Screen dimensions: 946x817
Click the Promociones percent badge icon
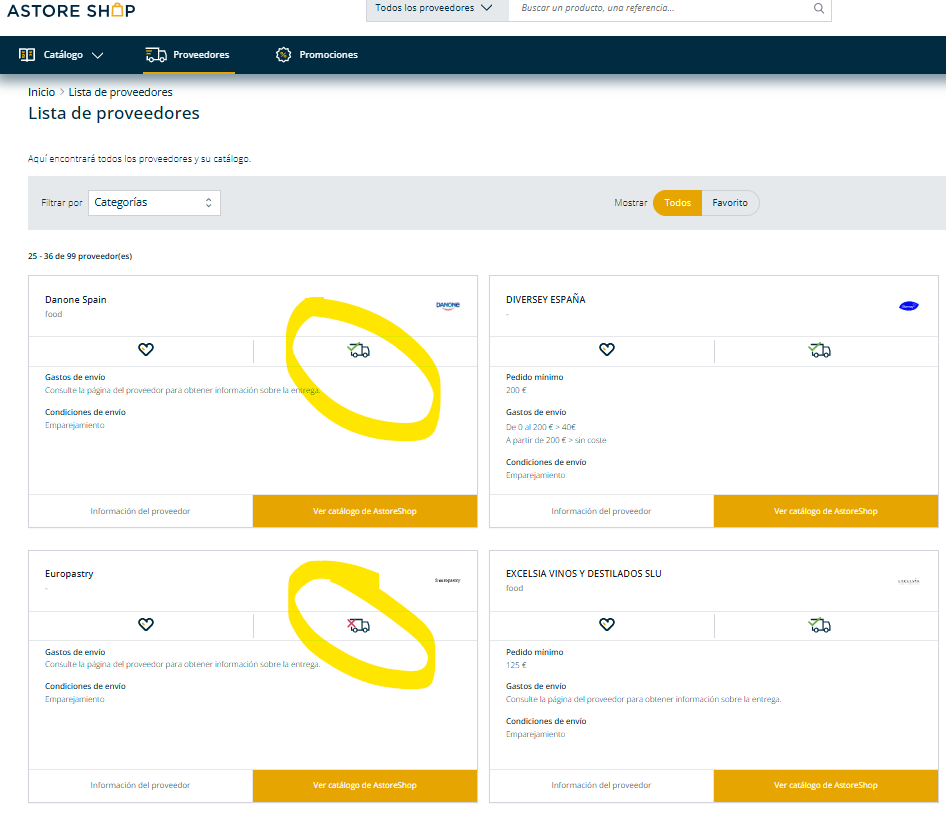pos(283,55)
